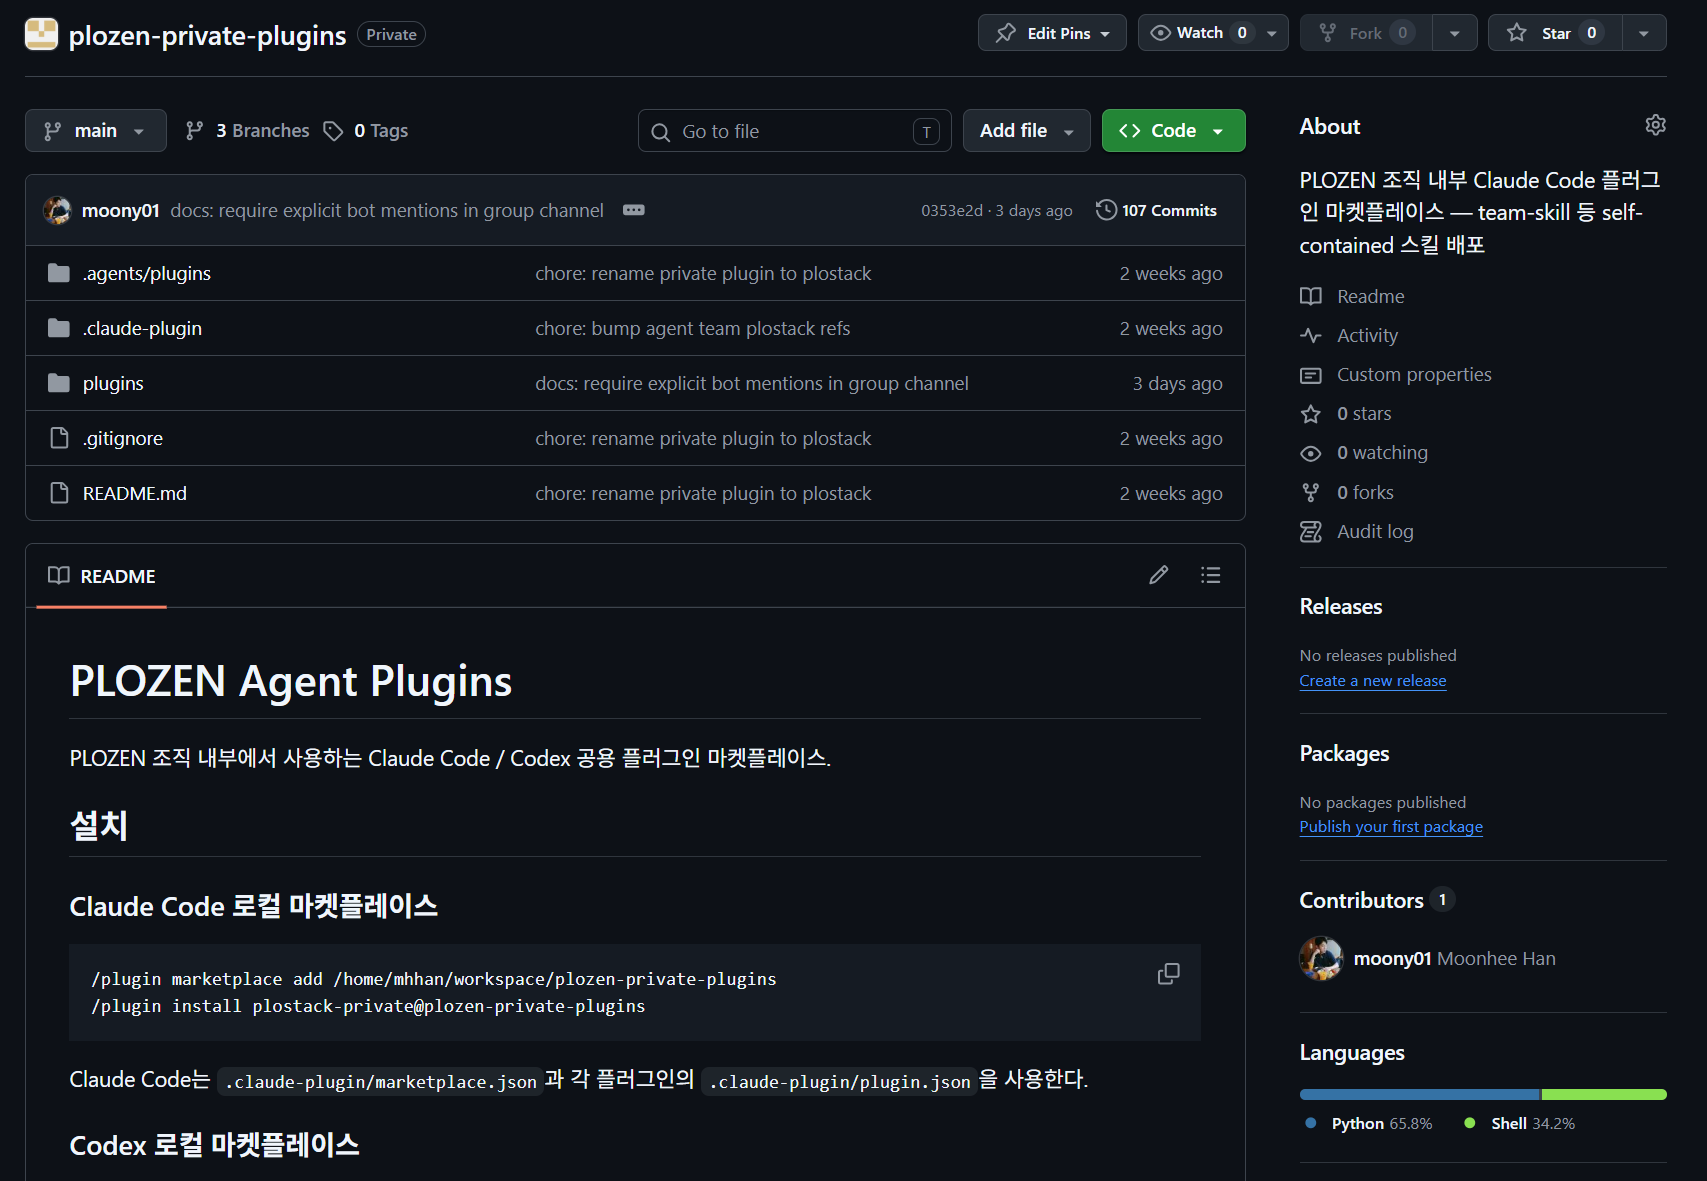Click the Fork button
The image size is (1707, 1181).
(x=1366, y=33)
